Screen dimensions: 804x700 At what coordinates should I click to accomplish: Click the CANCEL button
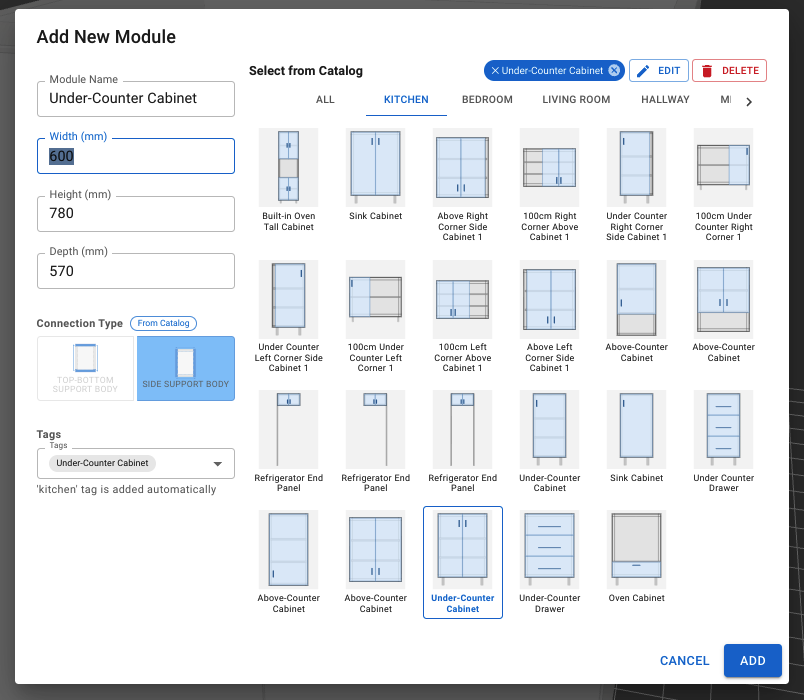point(684,661)
